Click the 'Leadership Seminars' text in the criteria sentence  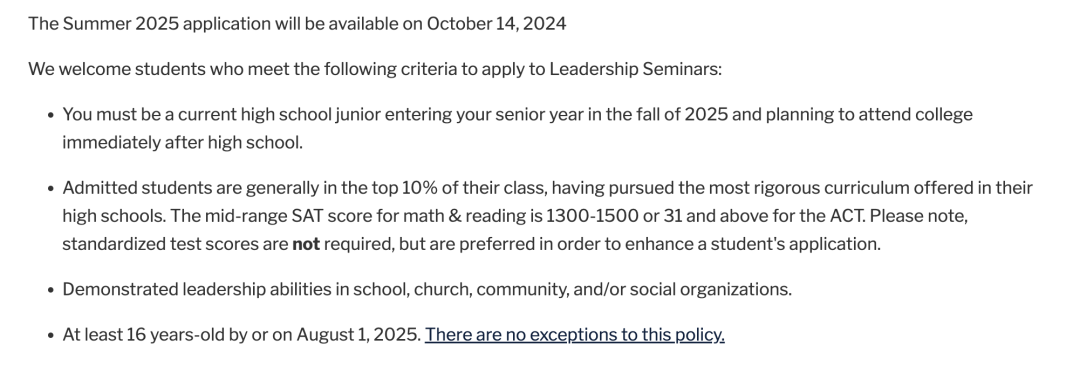633,70
